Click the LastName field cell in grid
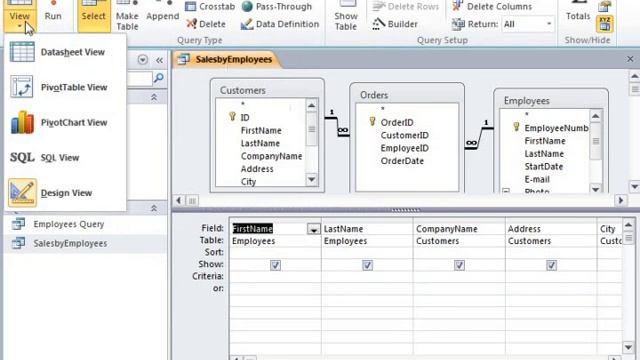The width and height of the screenshot is (640, 360). pos(367,229)
